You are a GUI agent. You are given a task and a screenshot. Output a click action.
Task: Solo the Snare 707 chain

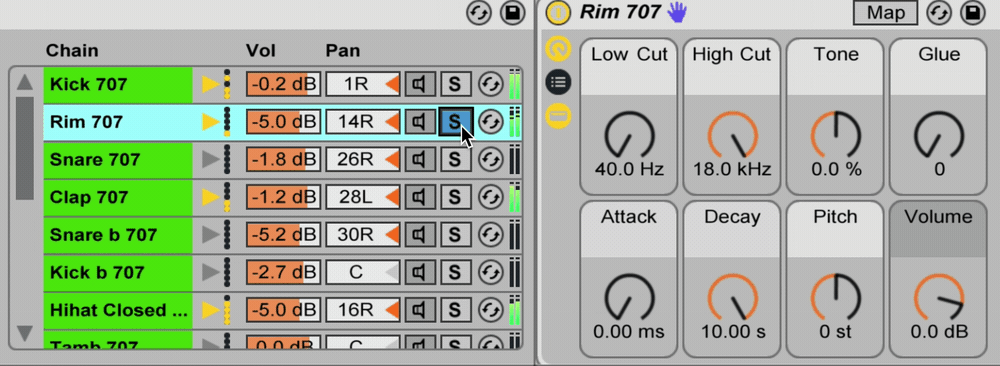pos(455,159)
